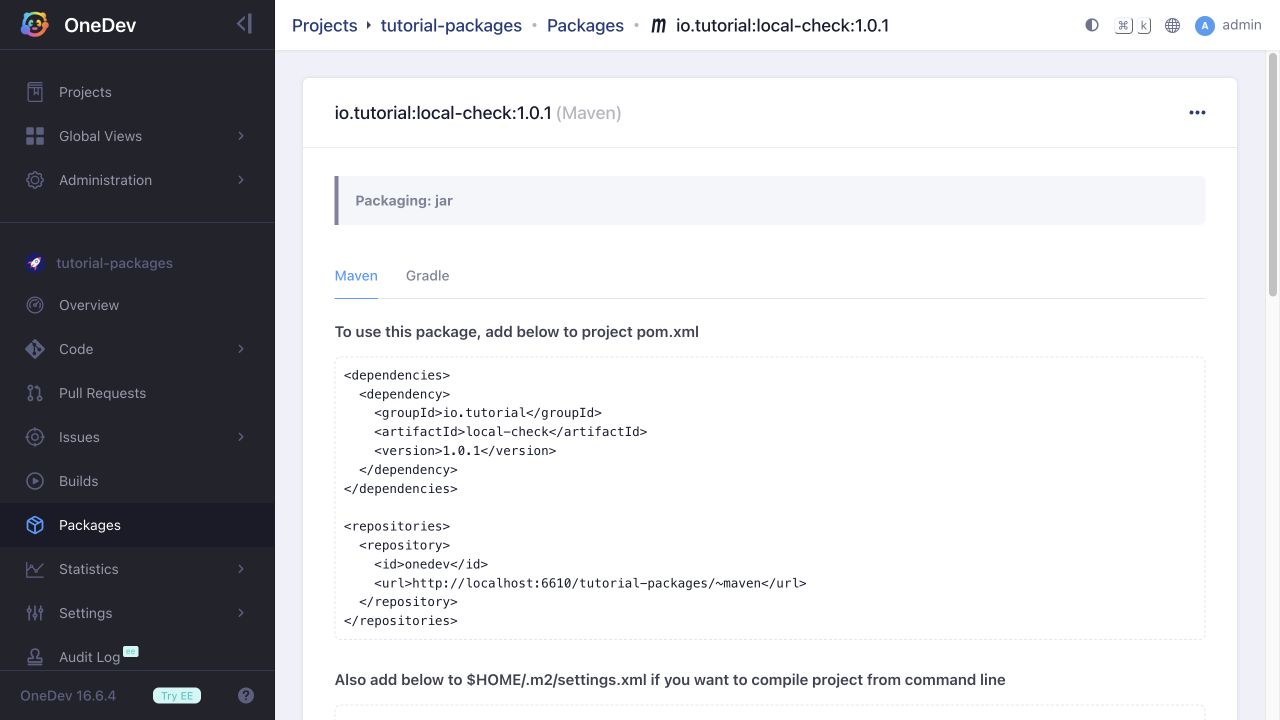The height and width of the screenshot is (720, 1280).
Task: Click the 'add below to project pom.xml' heading
Action: click(516, 332)
